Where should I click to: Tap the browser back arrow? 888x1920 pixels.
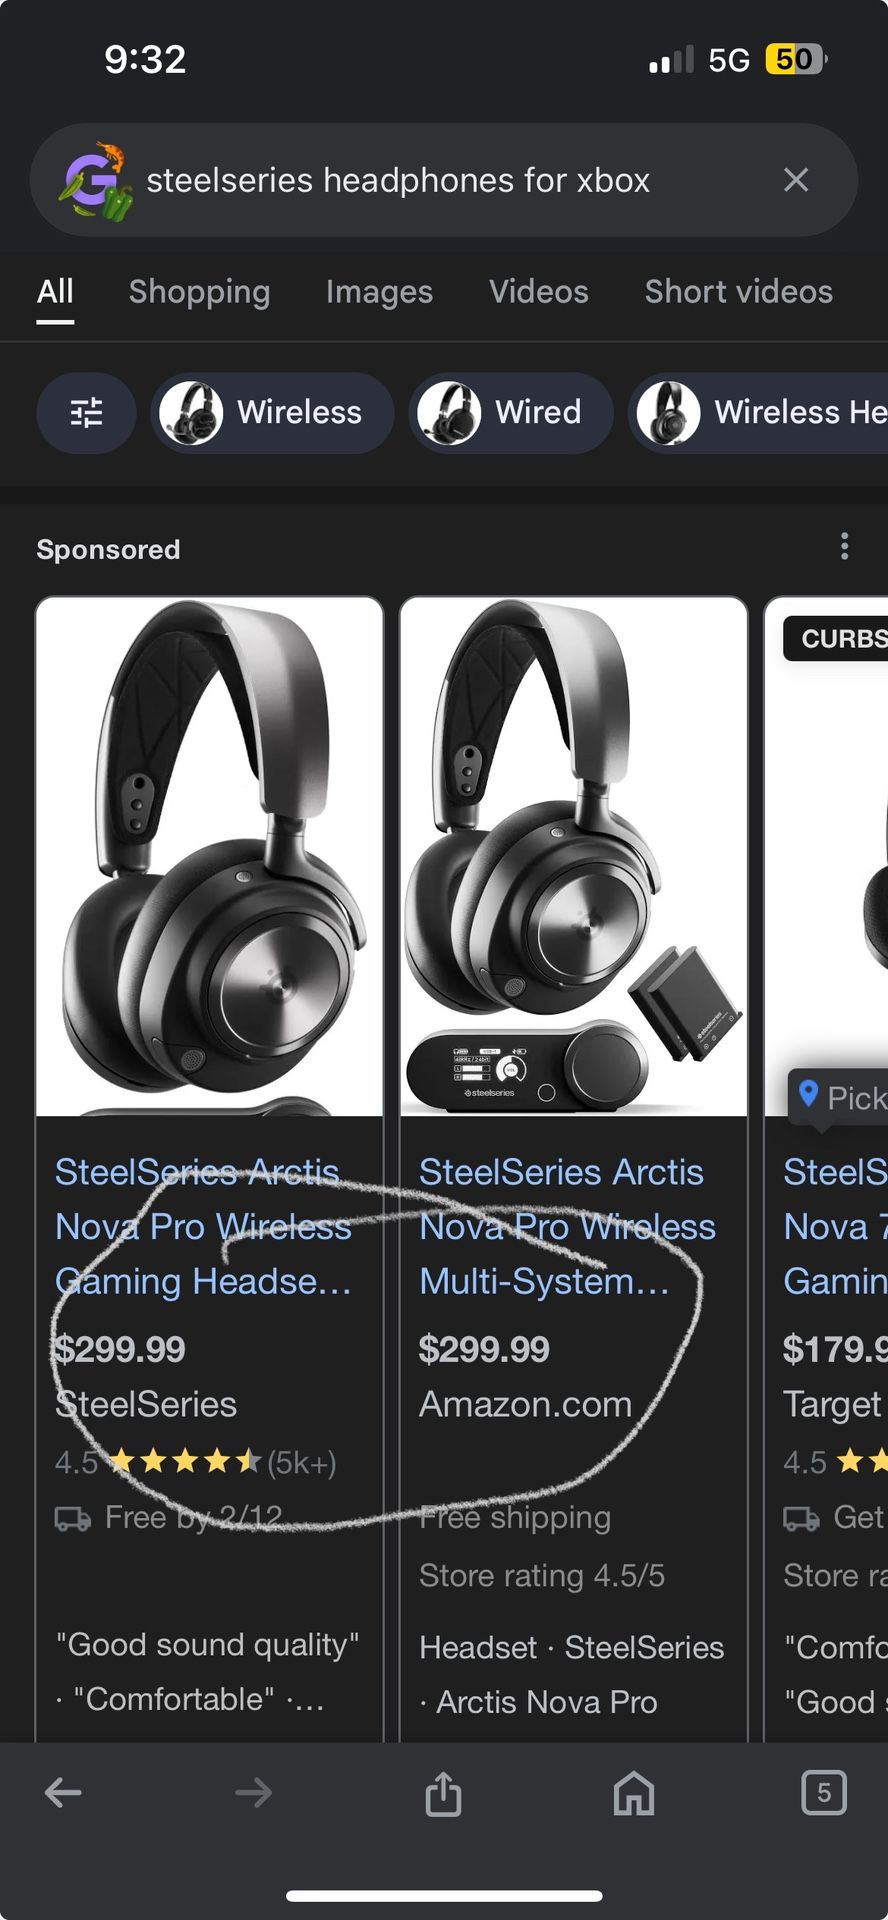[63, 1793]
